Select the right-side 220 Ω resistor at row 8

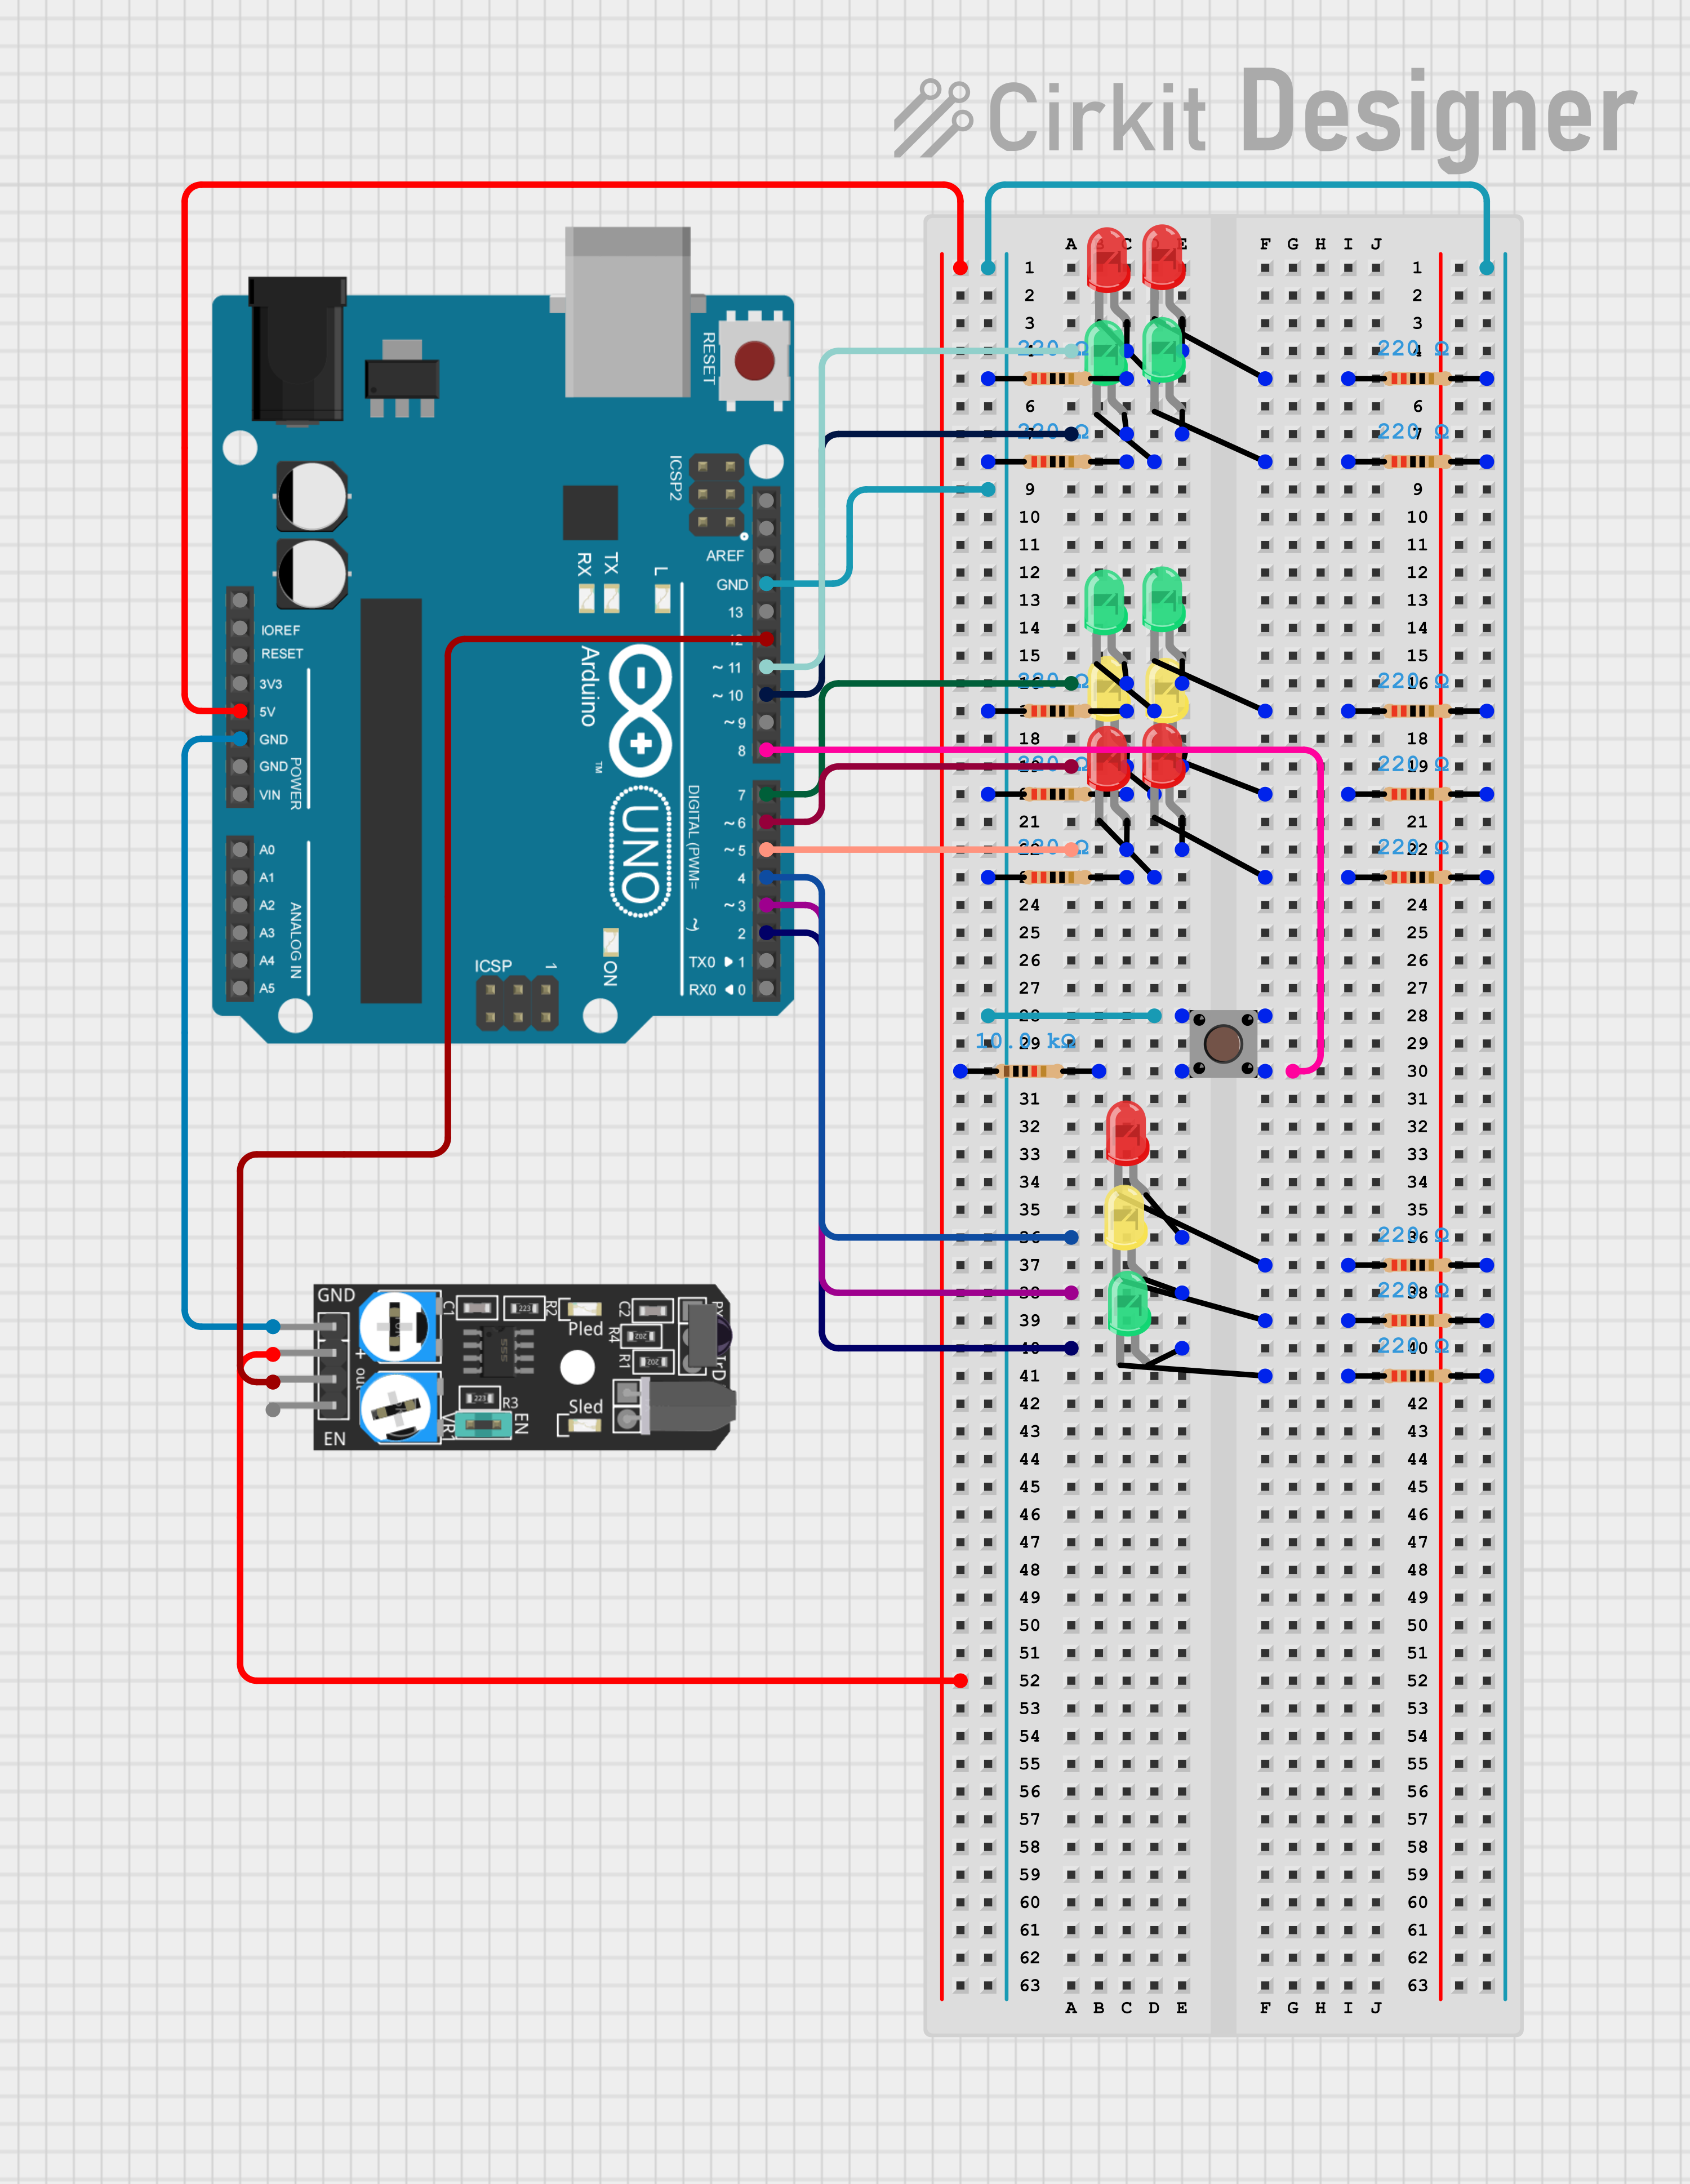(1417, 462)
